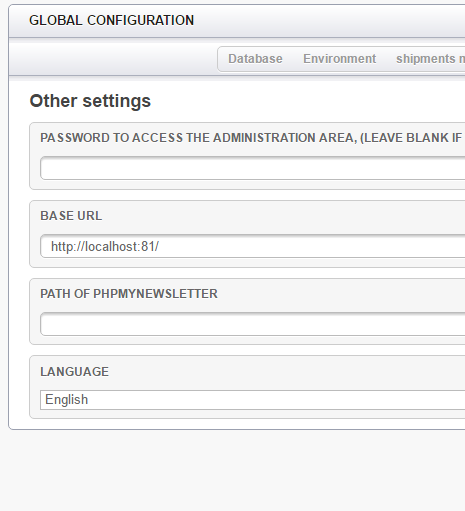Click the password administration area label

[252, 138]
